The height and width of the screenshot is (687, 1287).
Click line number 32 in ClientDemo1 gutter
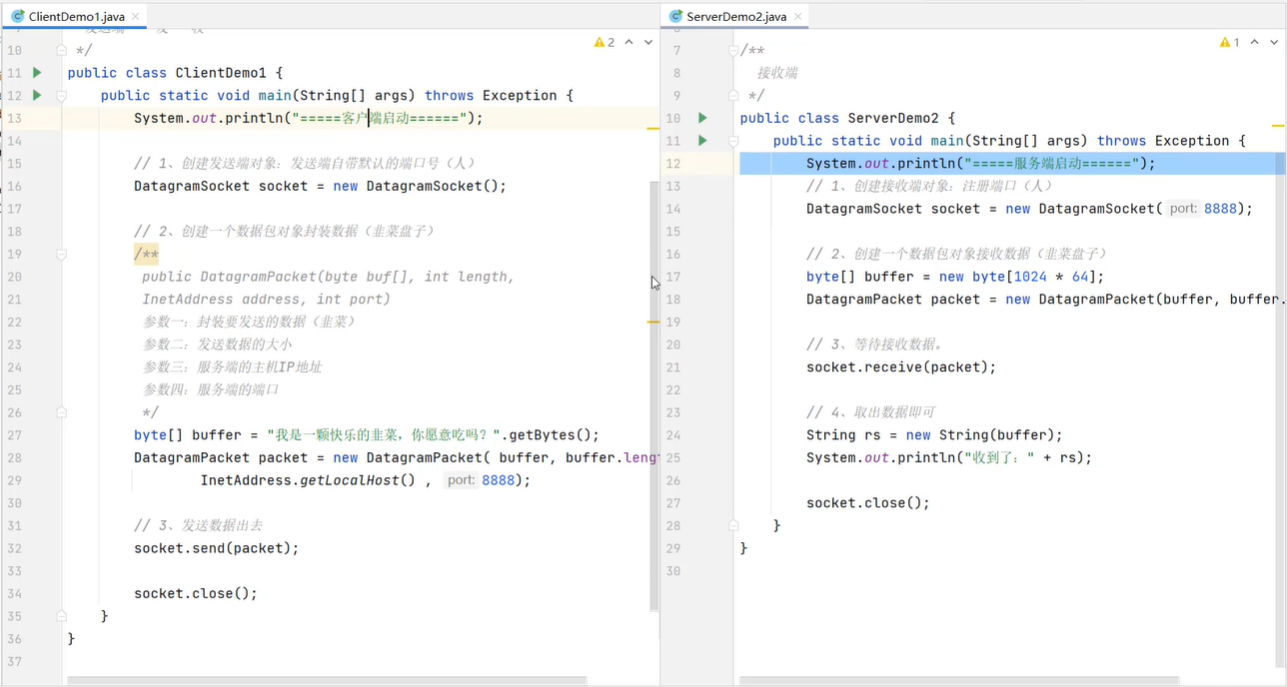[14, 548]
